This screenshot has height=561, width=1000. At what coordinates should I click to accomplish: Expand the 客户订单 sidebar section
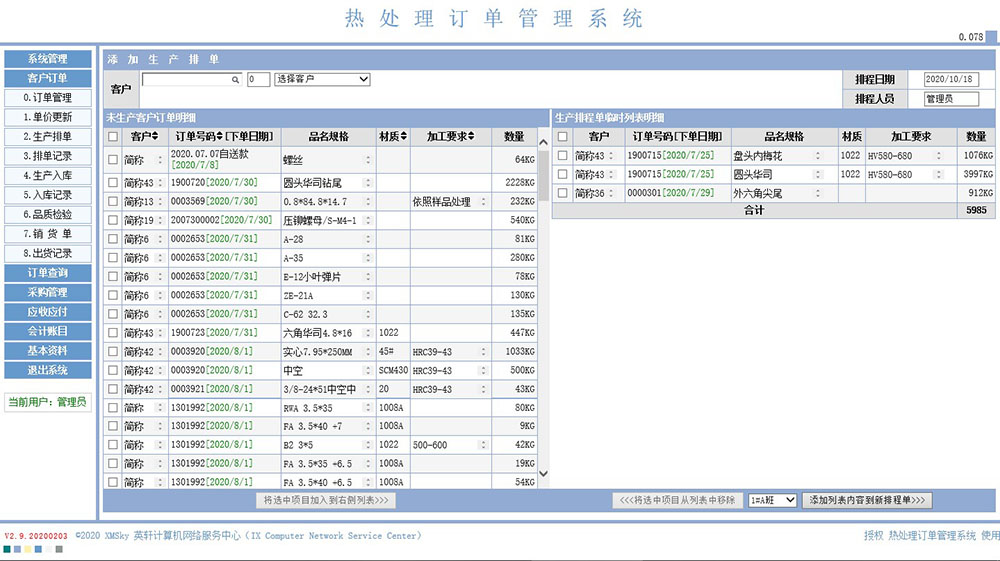click(x=47, y=78)
